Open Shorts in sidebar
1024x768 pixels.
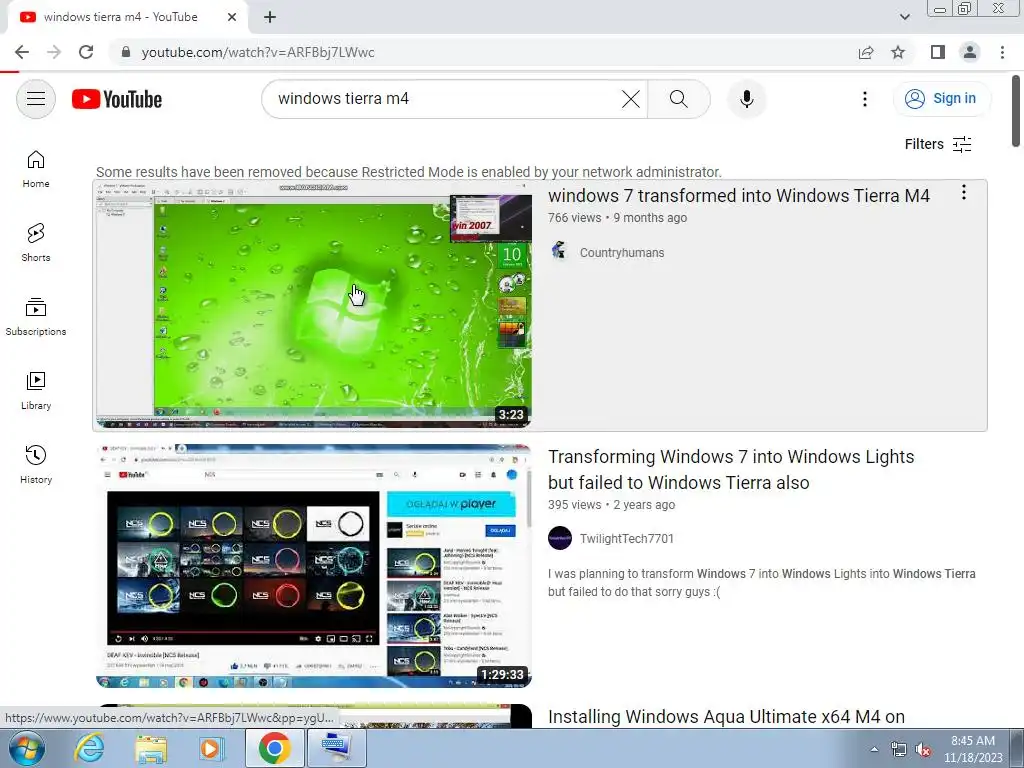point(36,243)
